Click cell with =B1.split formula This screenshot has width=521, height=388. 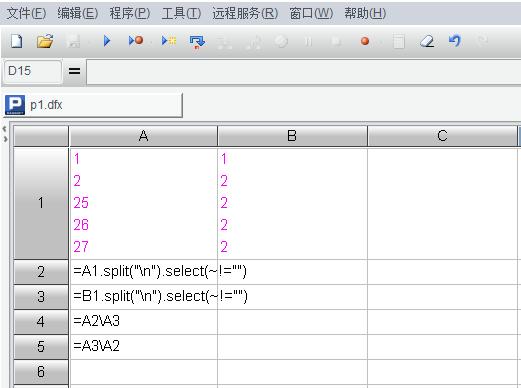(144, 297)
